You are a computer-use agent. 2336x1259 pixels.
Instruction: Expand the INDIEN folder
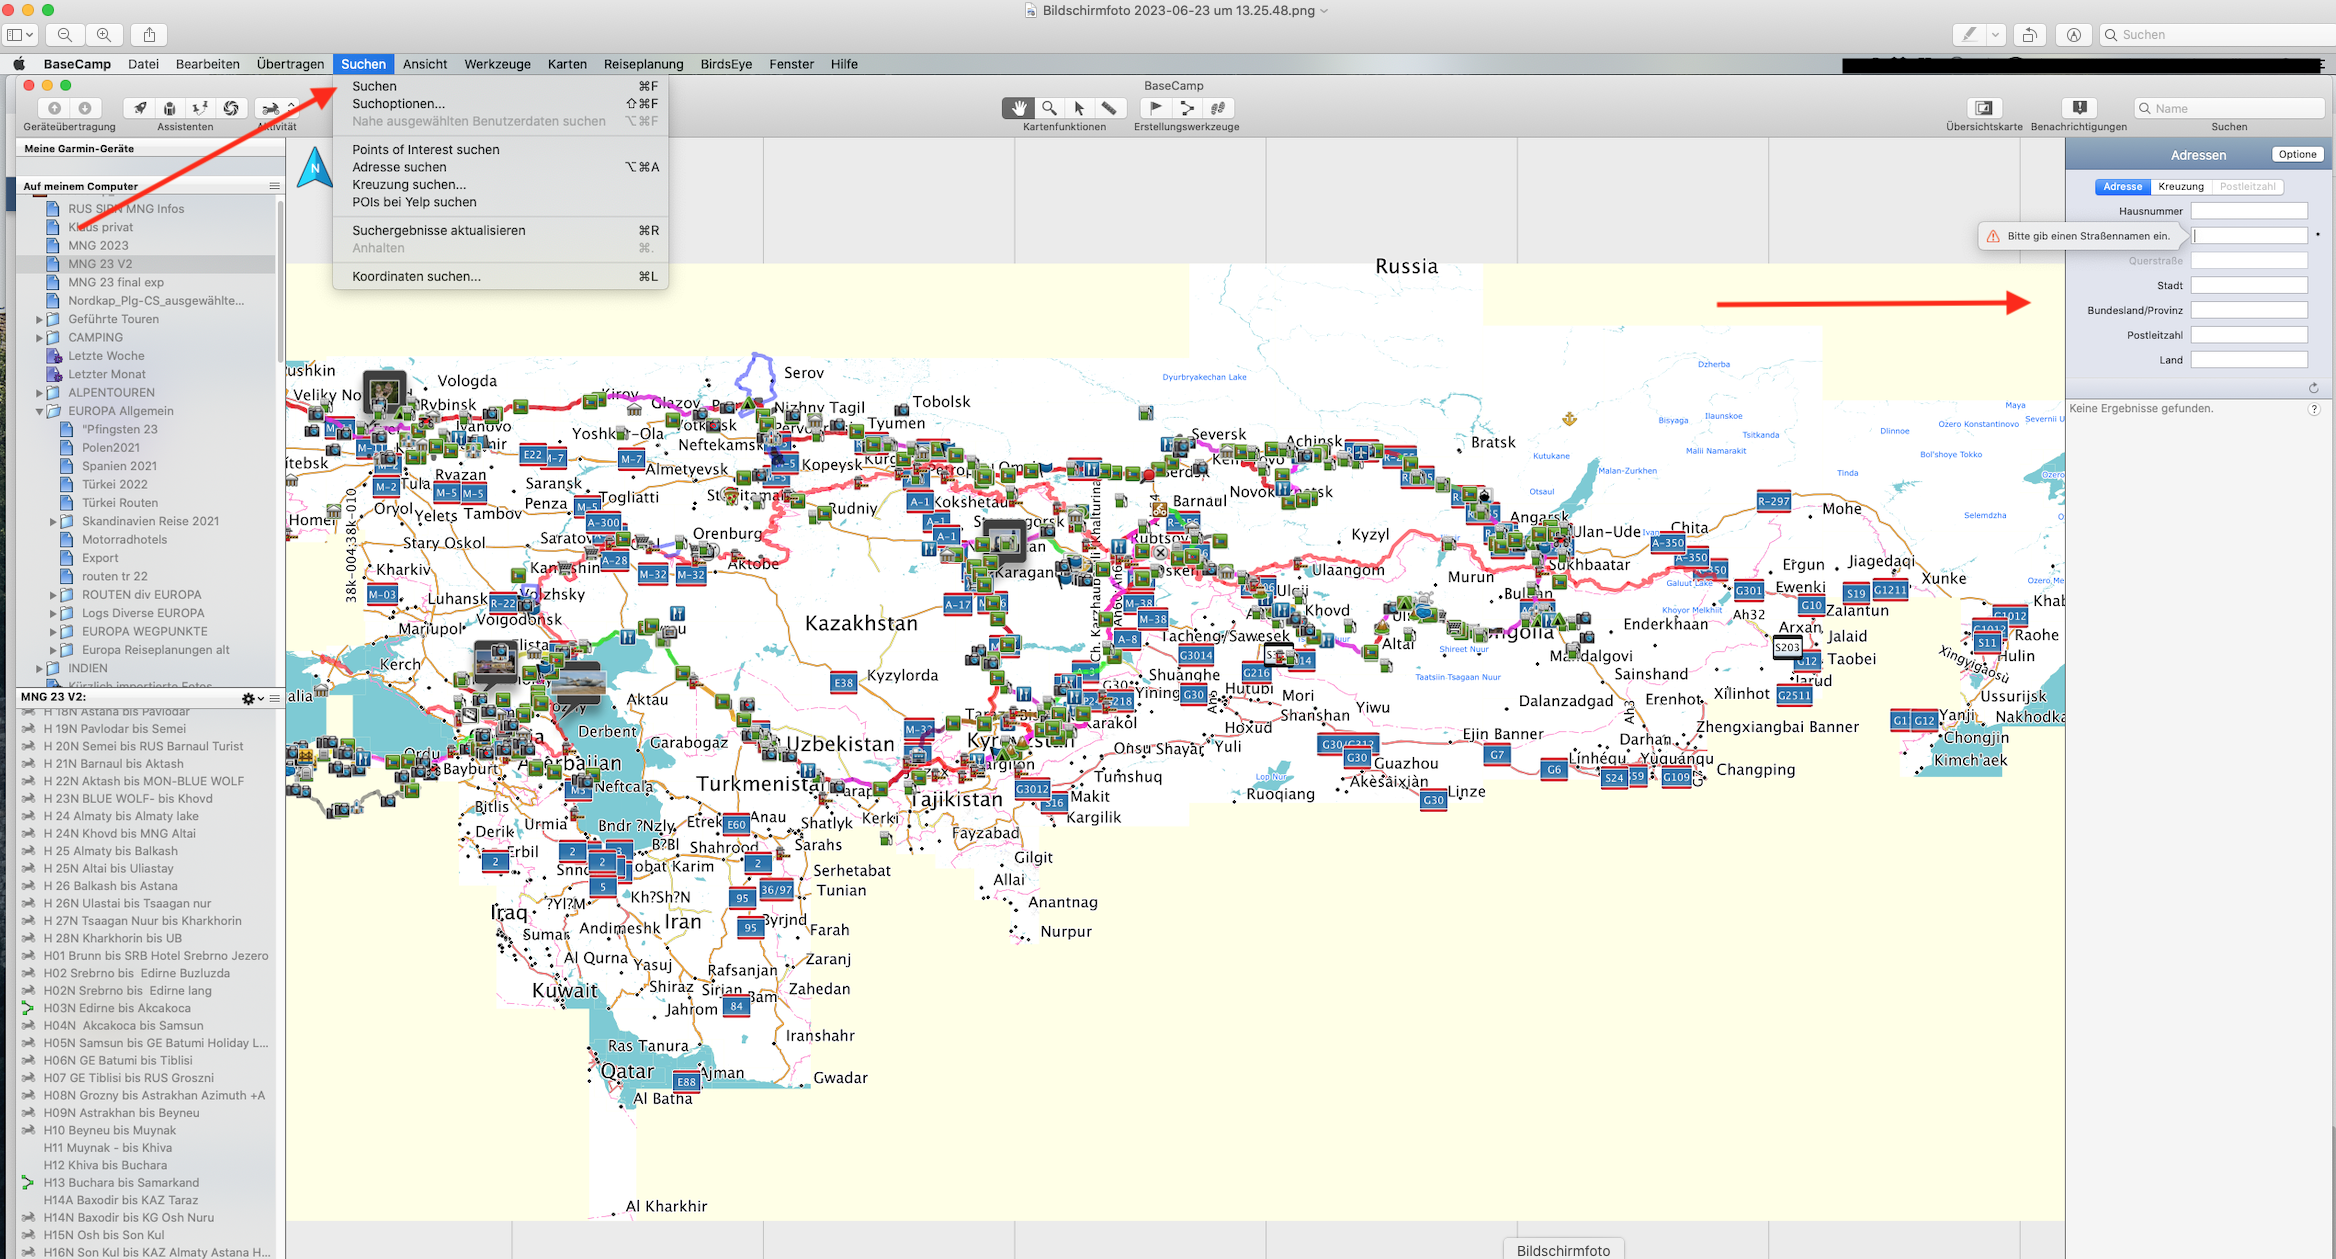point(39,669)
